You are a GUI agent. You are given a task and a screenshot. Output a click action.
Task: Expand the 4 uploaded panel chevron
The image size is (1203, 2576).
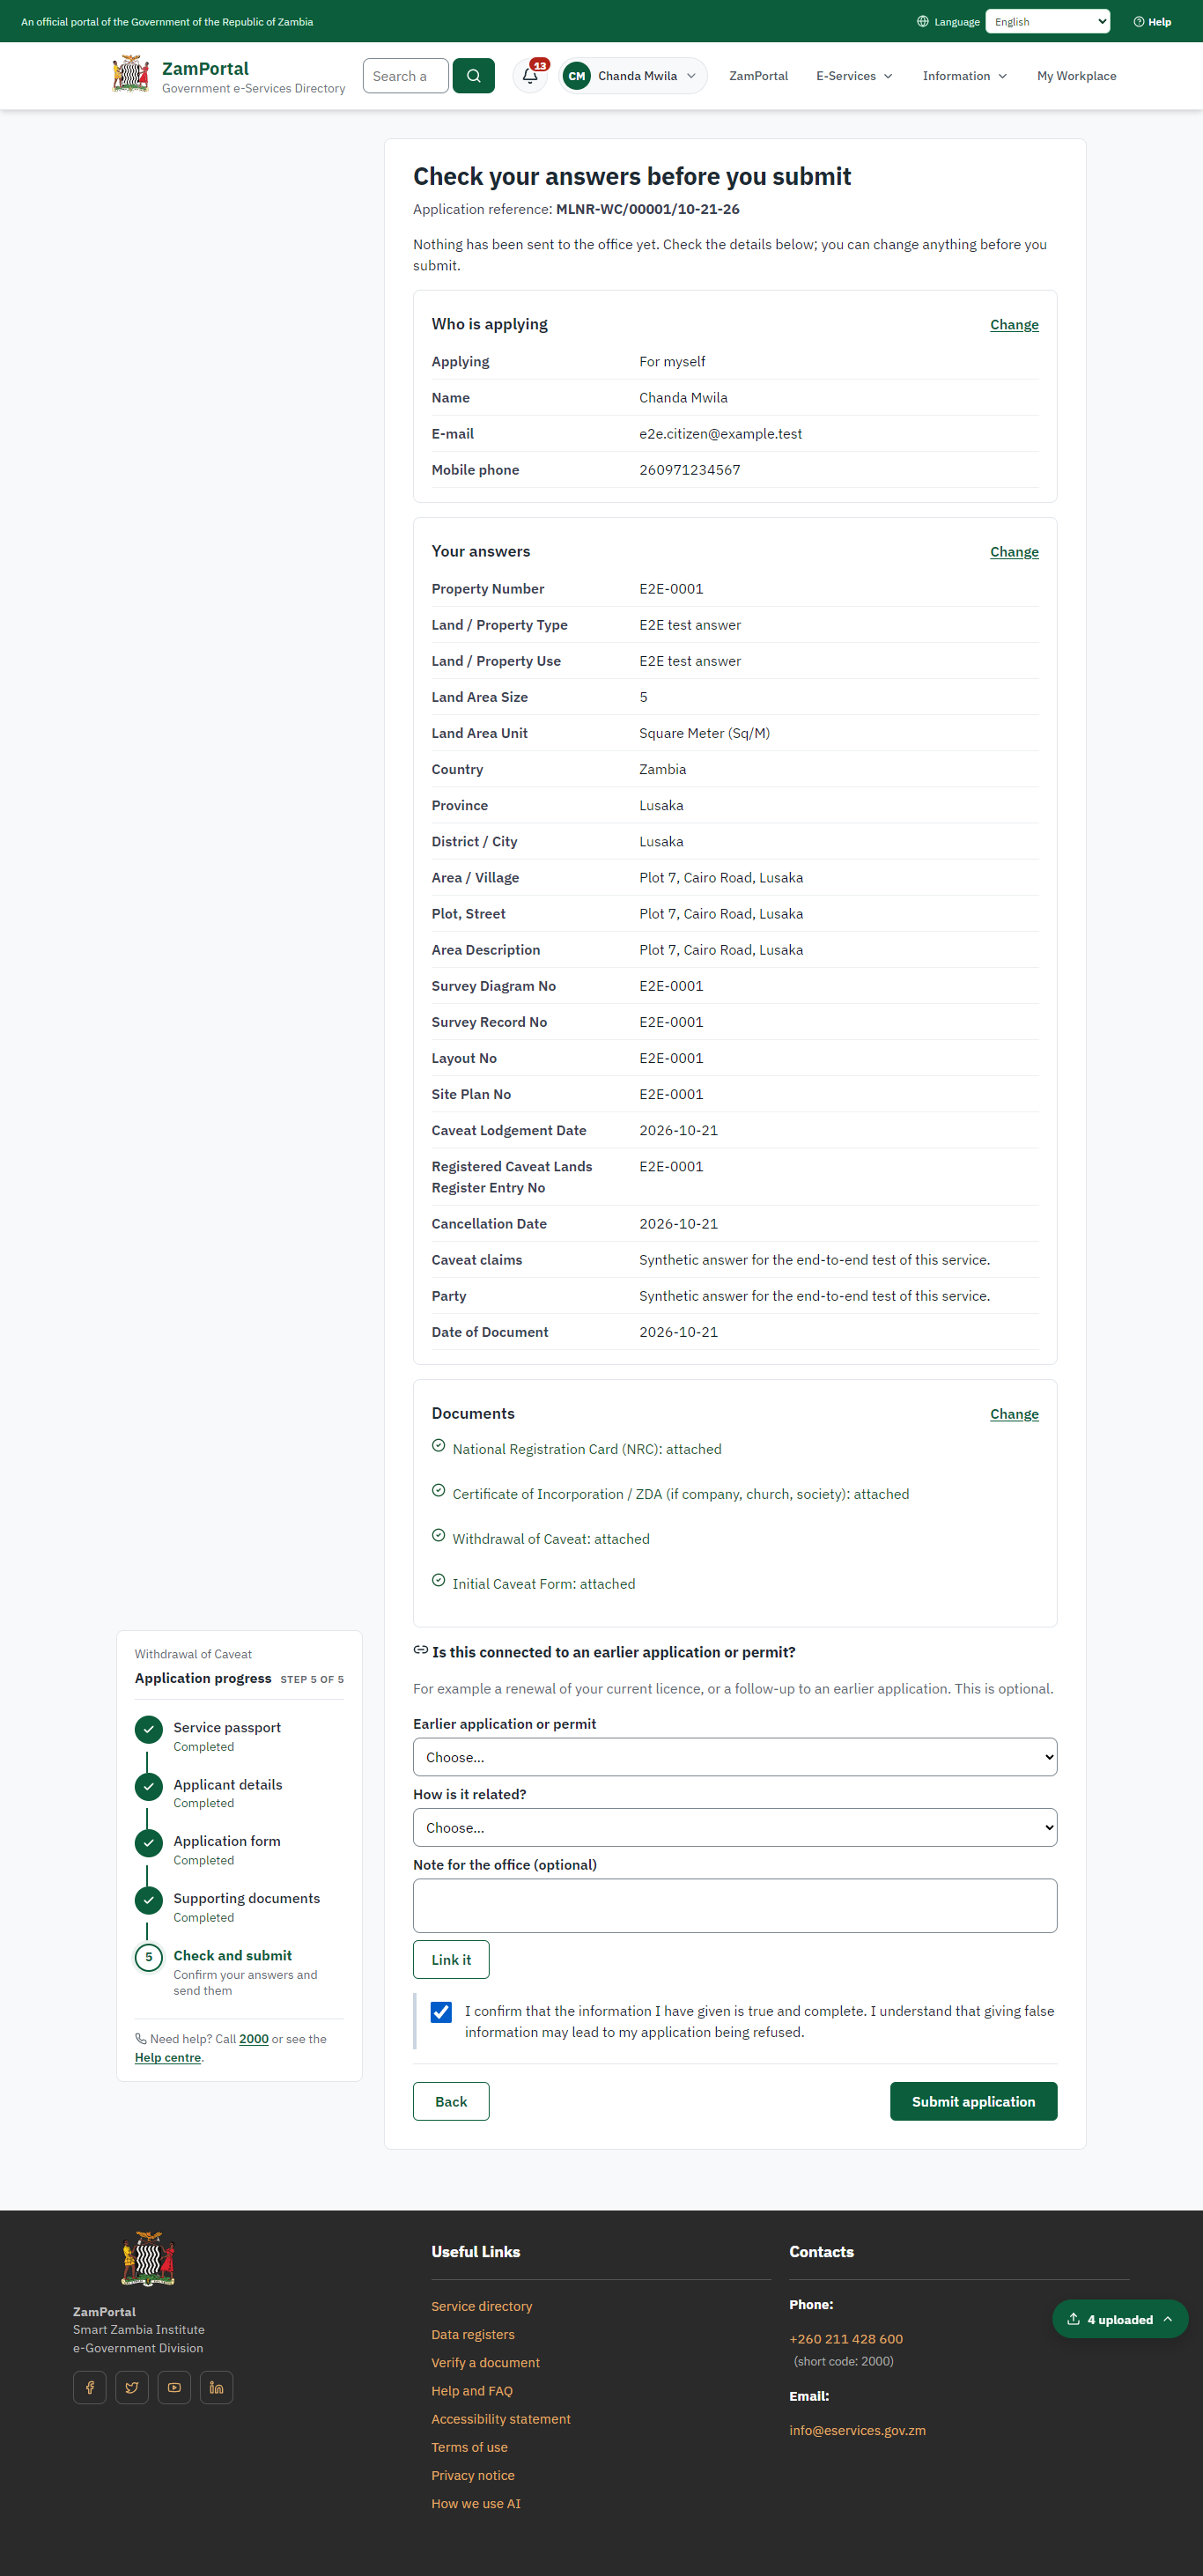click(x=1167, y=2319)
